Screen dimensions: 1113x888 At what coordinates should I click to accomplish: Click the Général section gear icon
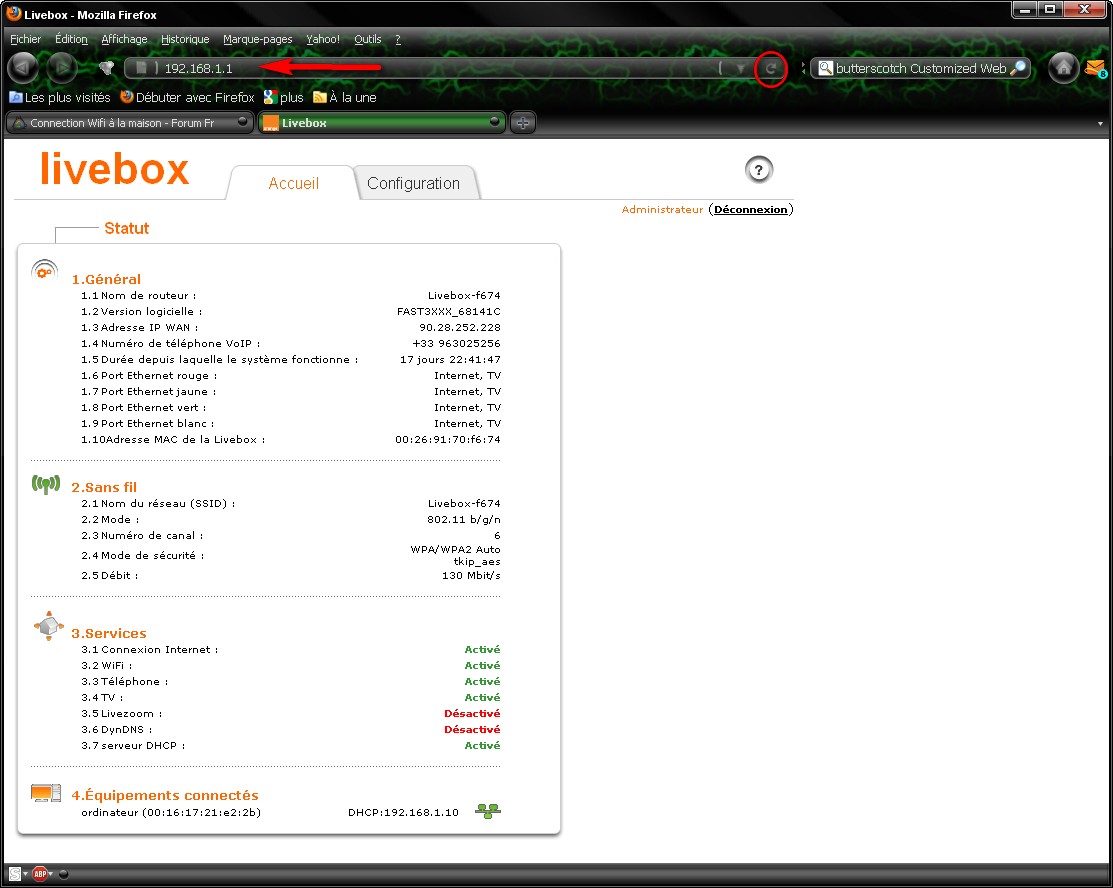tap(45, 270)
